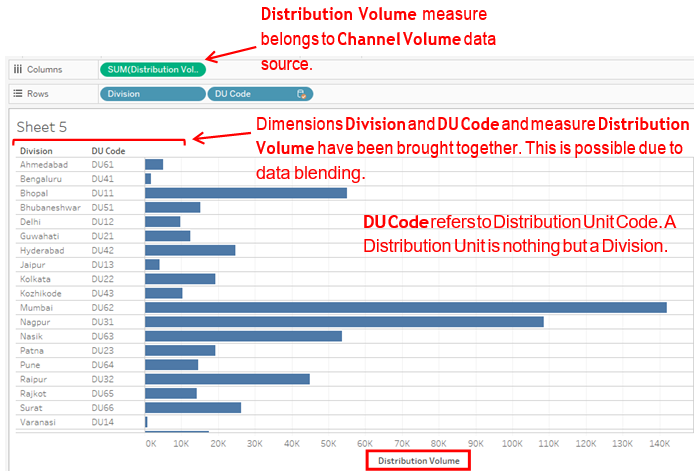Screen dimensions: 699x476
Task: Select the Ahmedabad division label
Action: (44, 165)
